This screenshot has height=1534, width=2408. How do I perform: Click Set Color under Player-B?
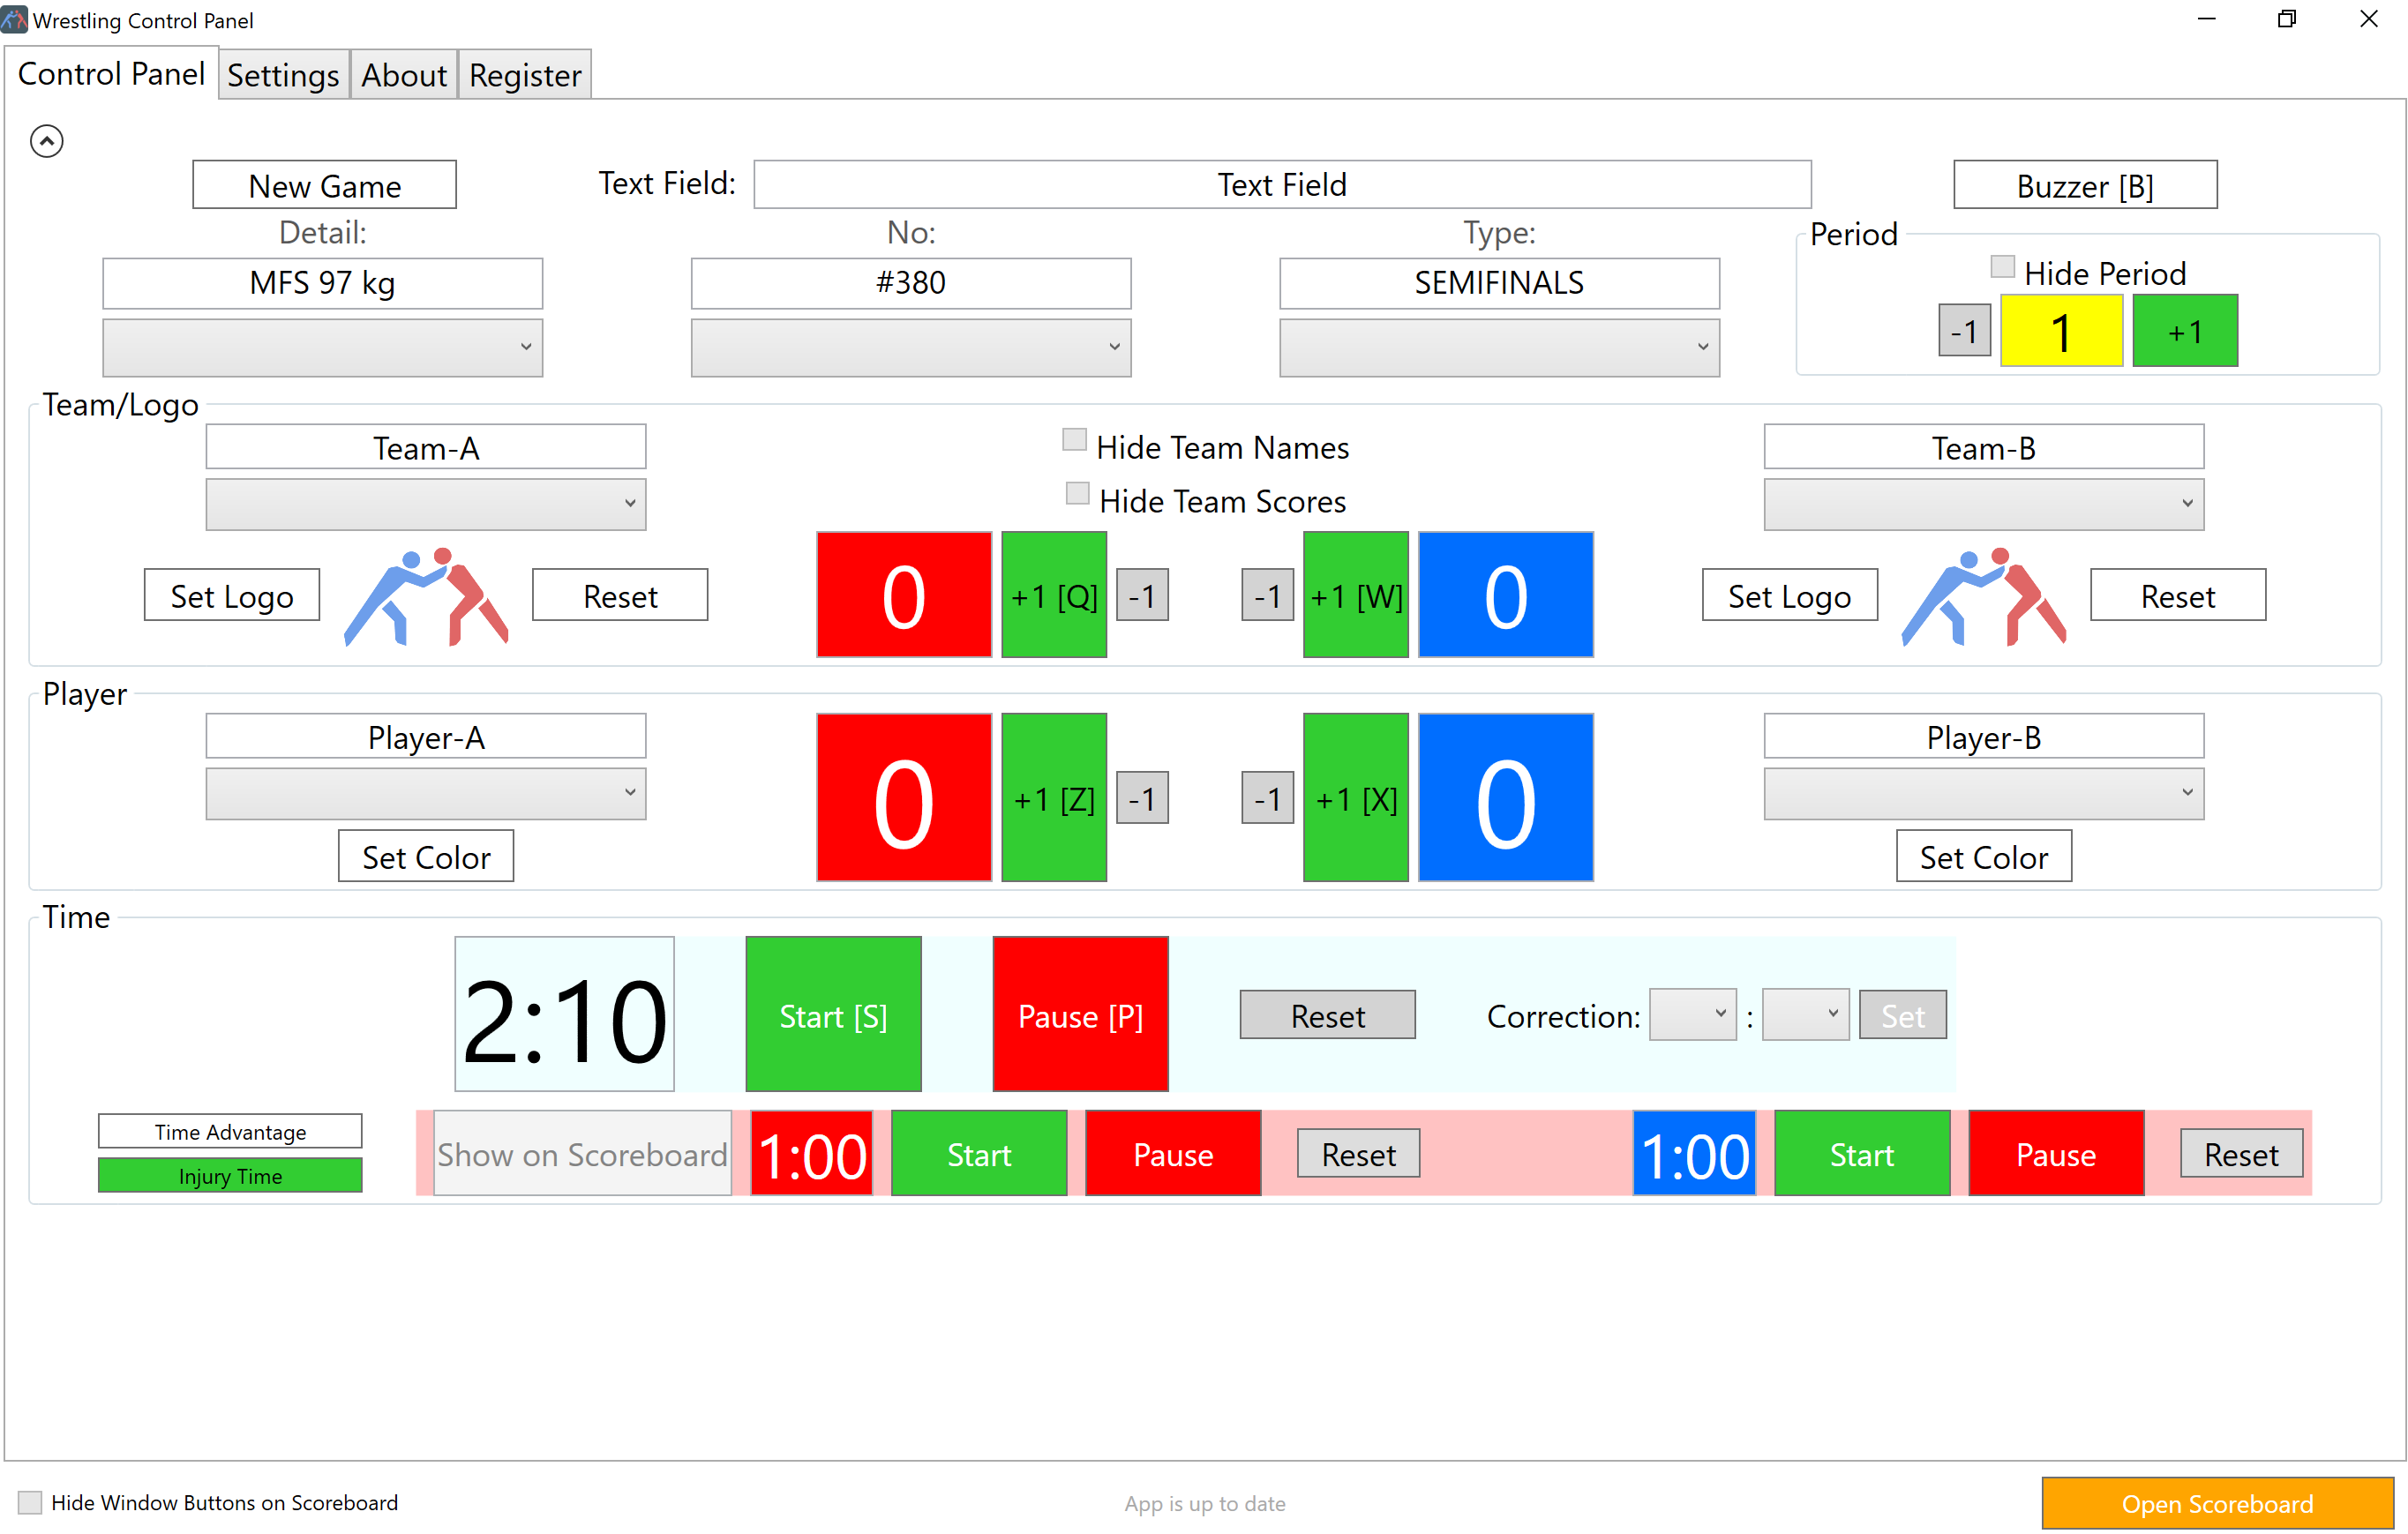click(1983, 857)
